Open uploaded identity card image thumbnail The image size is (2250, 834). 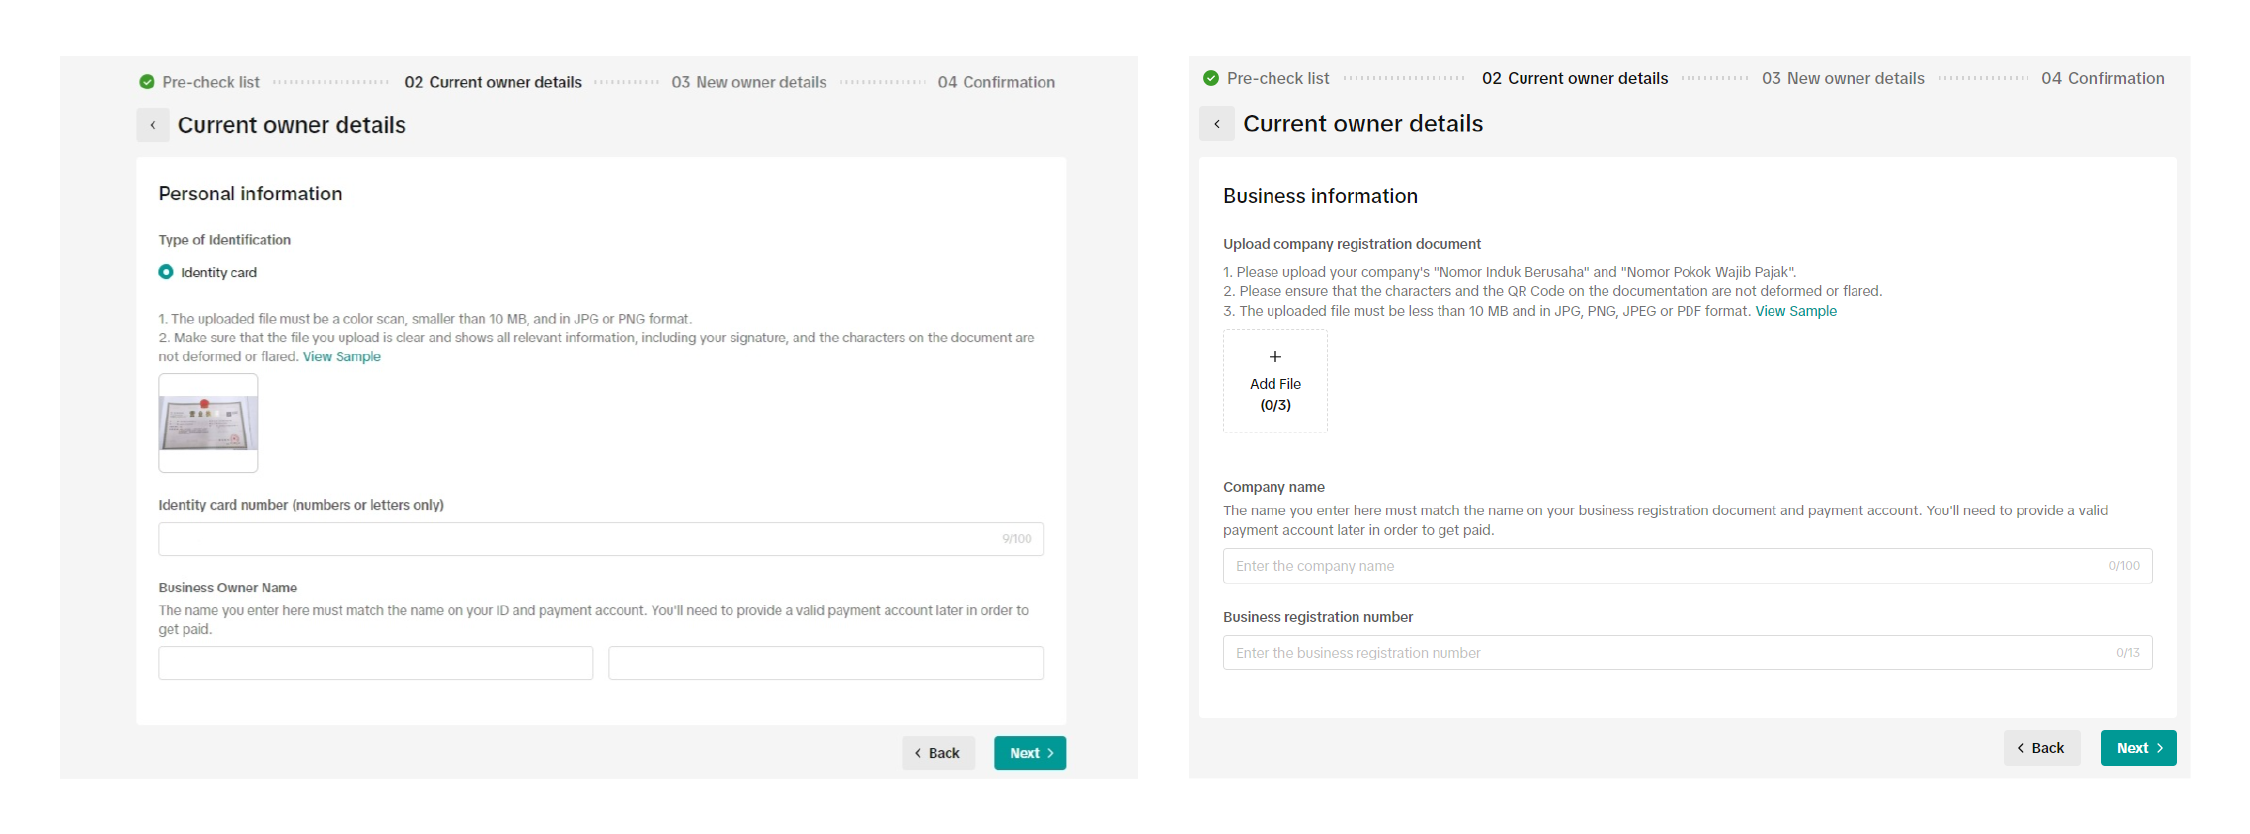(208, 423)
